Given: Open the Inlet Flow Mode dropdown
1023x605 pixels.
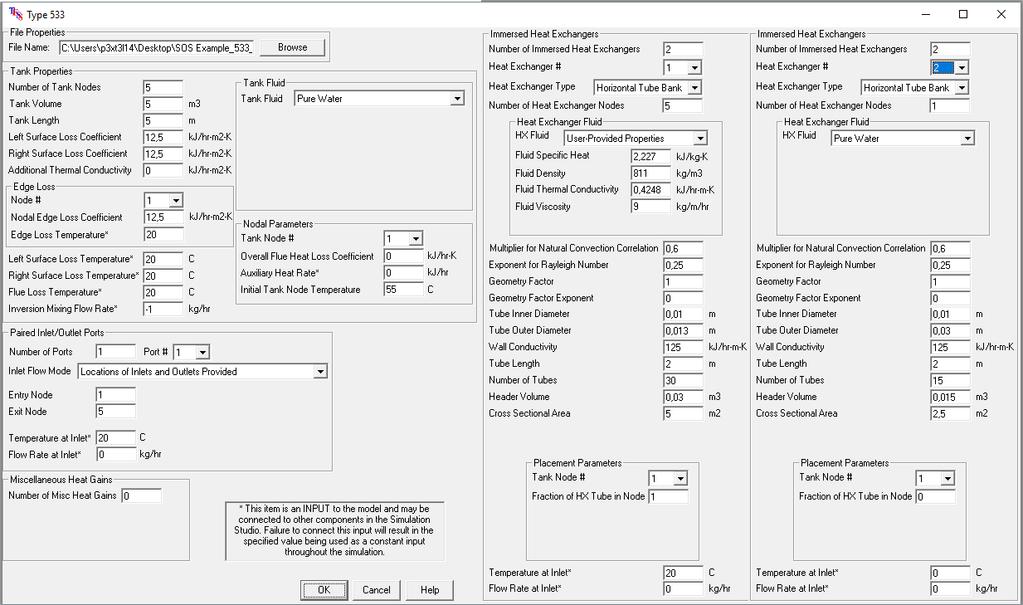Looking at the screenshot, I should tap(320, 372).
